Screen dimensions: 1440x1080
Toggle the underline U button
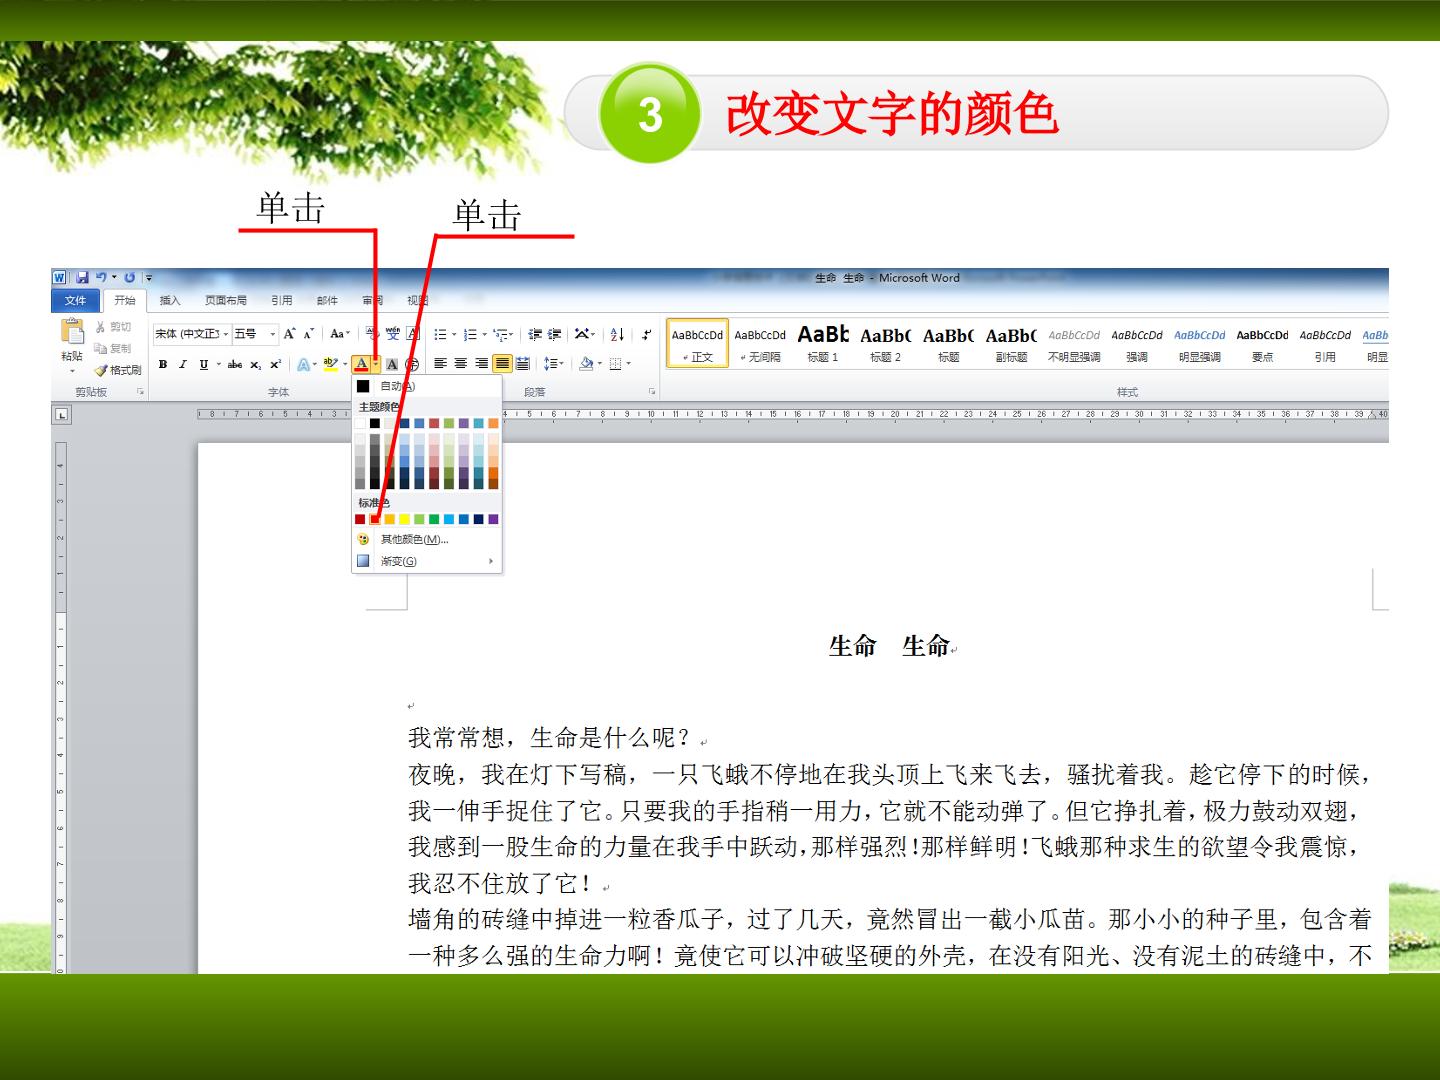pyautogui.click(x=204, y=364)
